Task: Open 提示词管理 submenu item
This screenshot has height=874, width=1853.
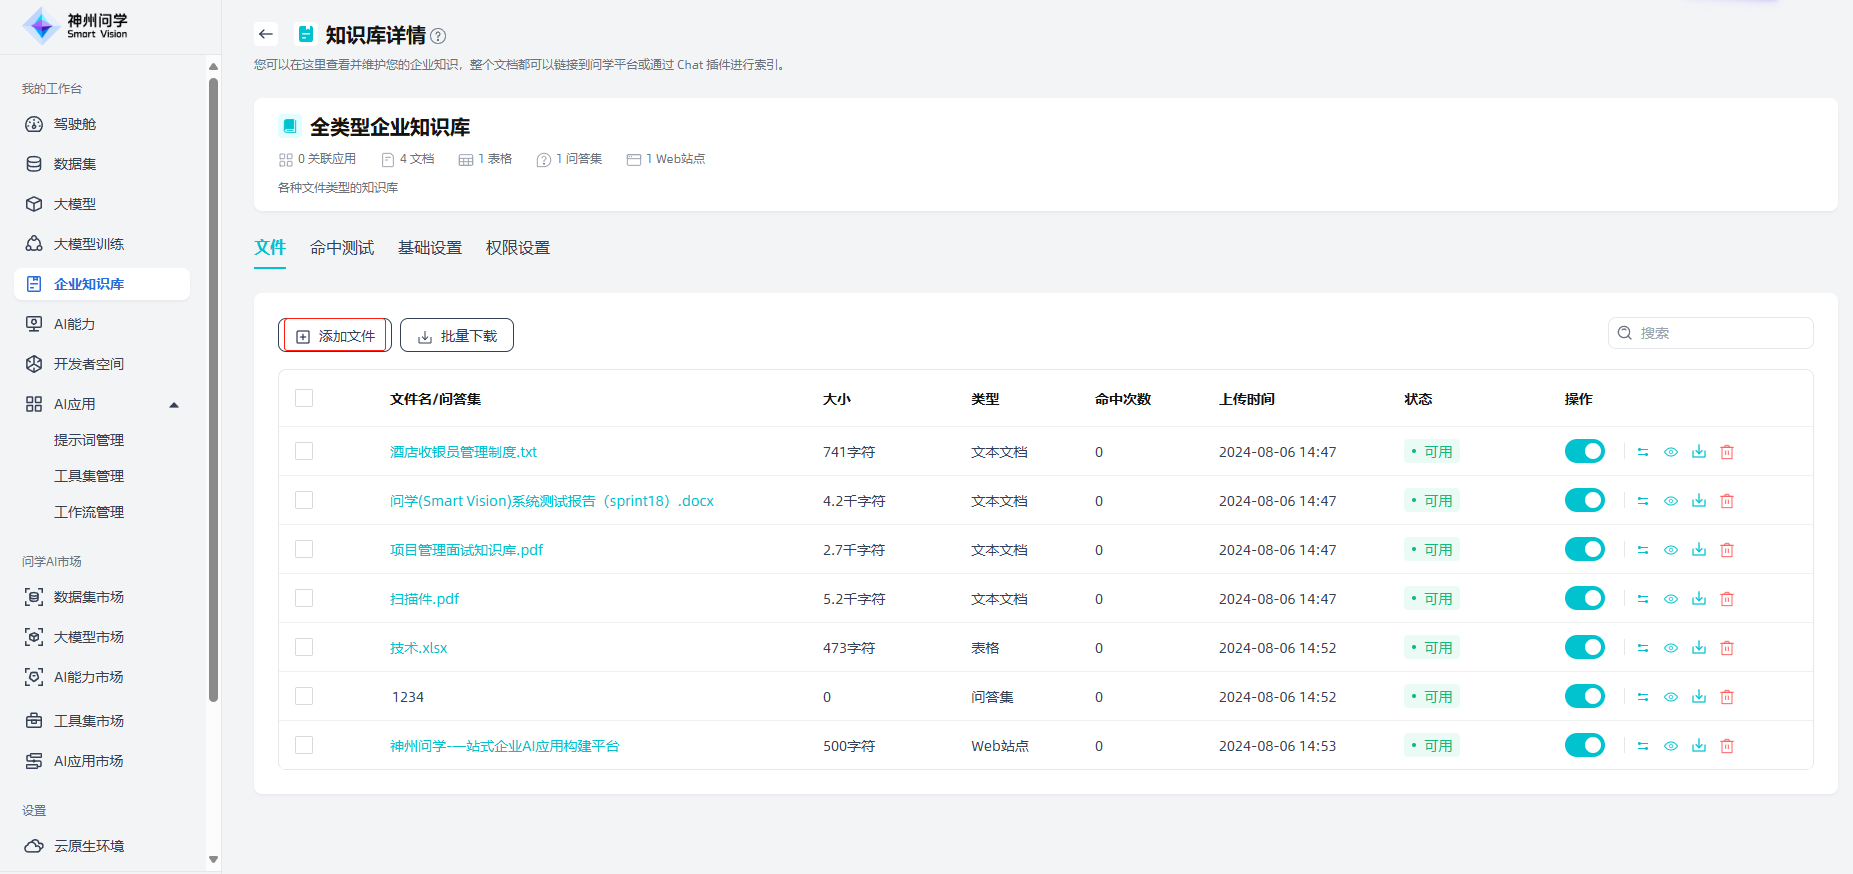Action: [x=89, y=440]
